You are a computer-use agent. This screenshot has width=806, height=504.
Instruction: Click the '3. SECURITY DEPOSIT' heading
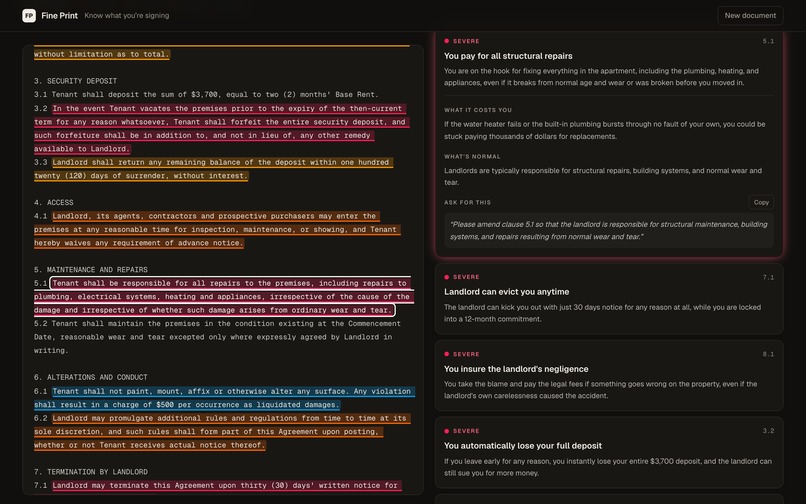click(x=76, y=81)
